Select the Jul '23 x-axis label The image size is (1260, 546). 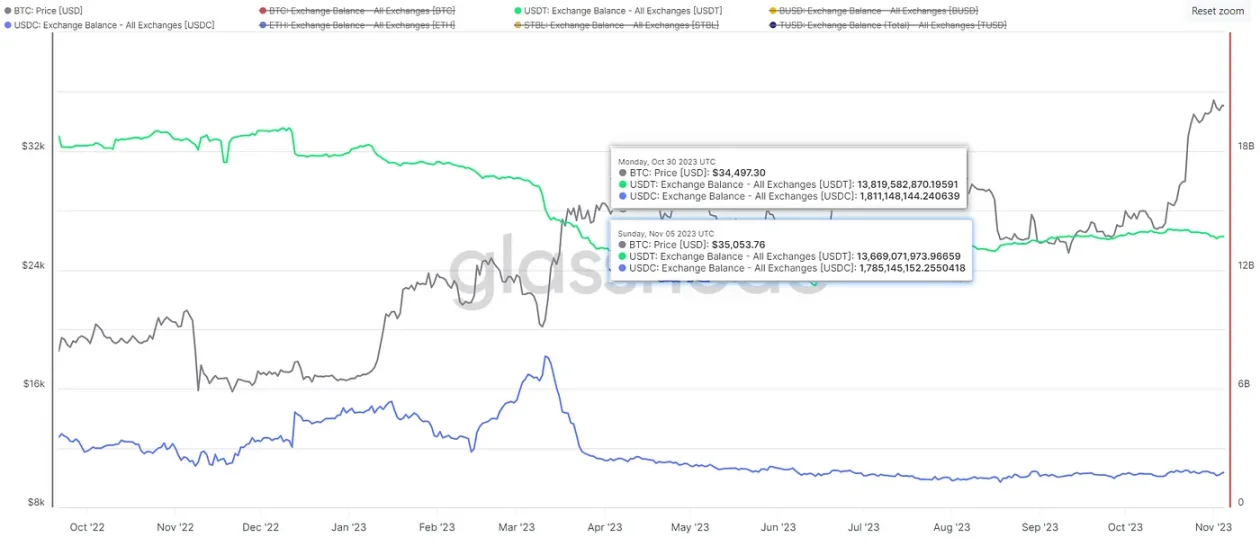coord(864,527)
